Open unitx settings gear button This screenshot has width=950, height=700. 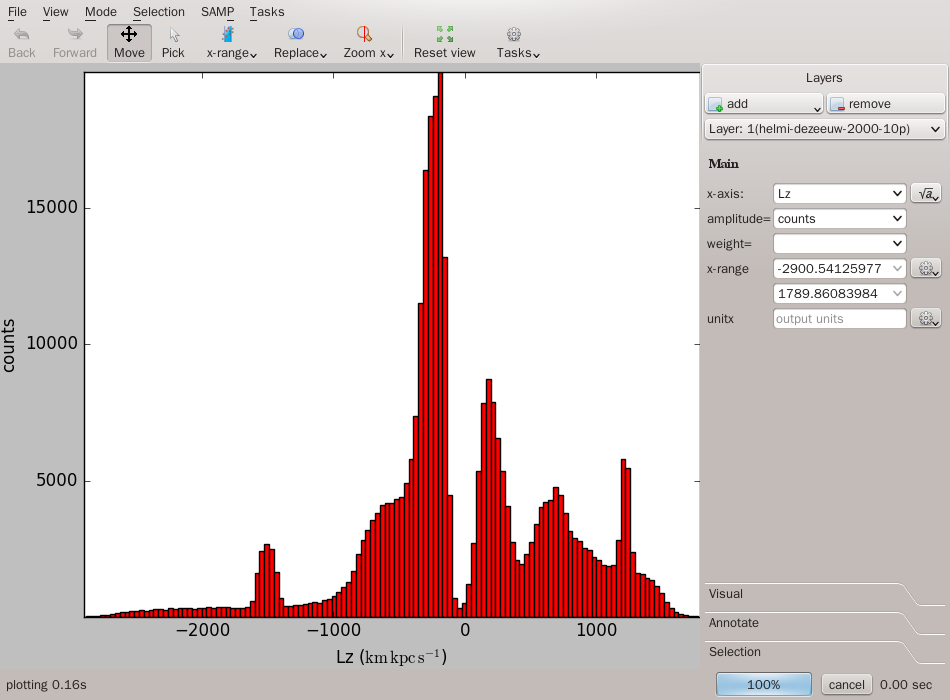pyautogui.click(x=925, y=319)
